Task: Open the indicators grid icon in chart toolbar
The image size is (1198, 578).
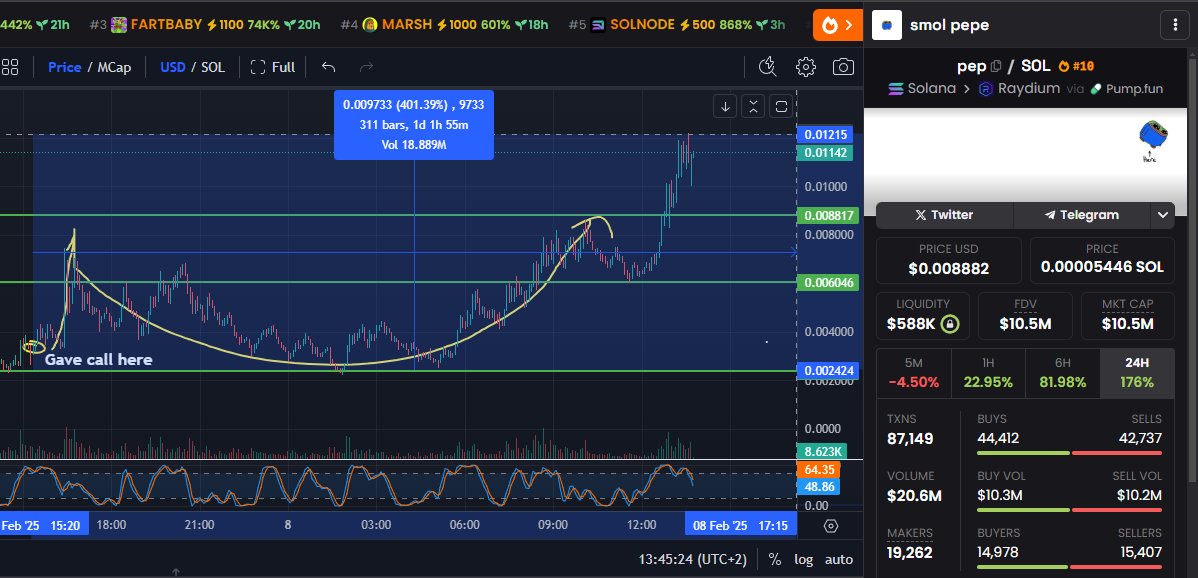Action: click(9, 67)
